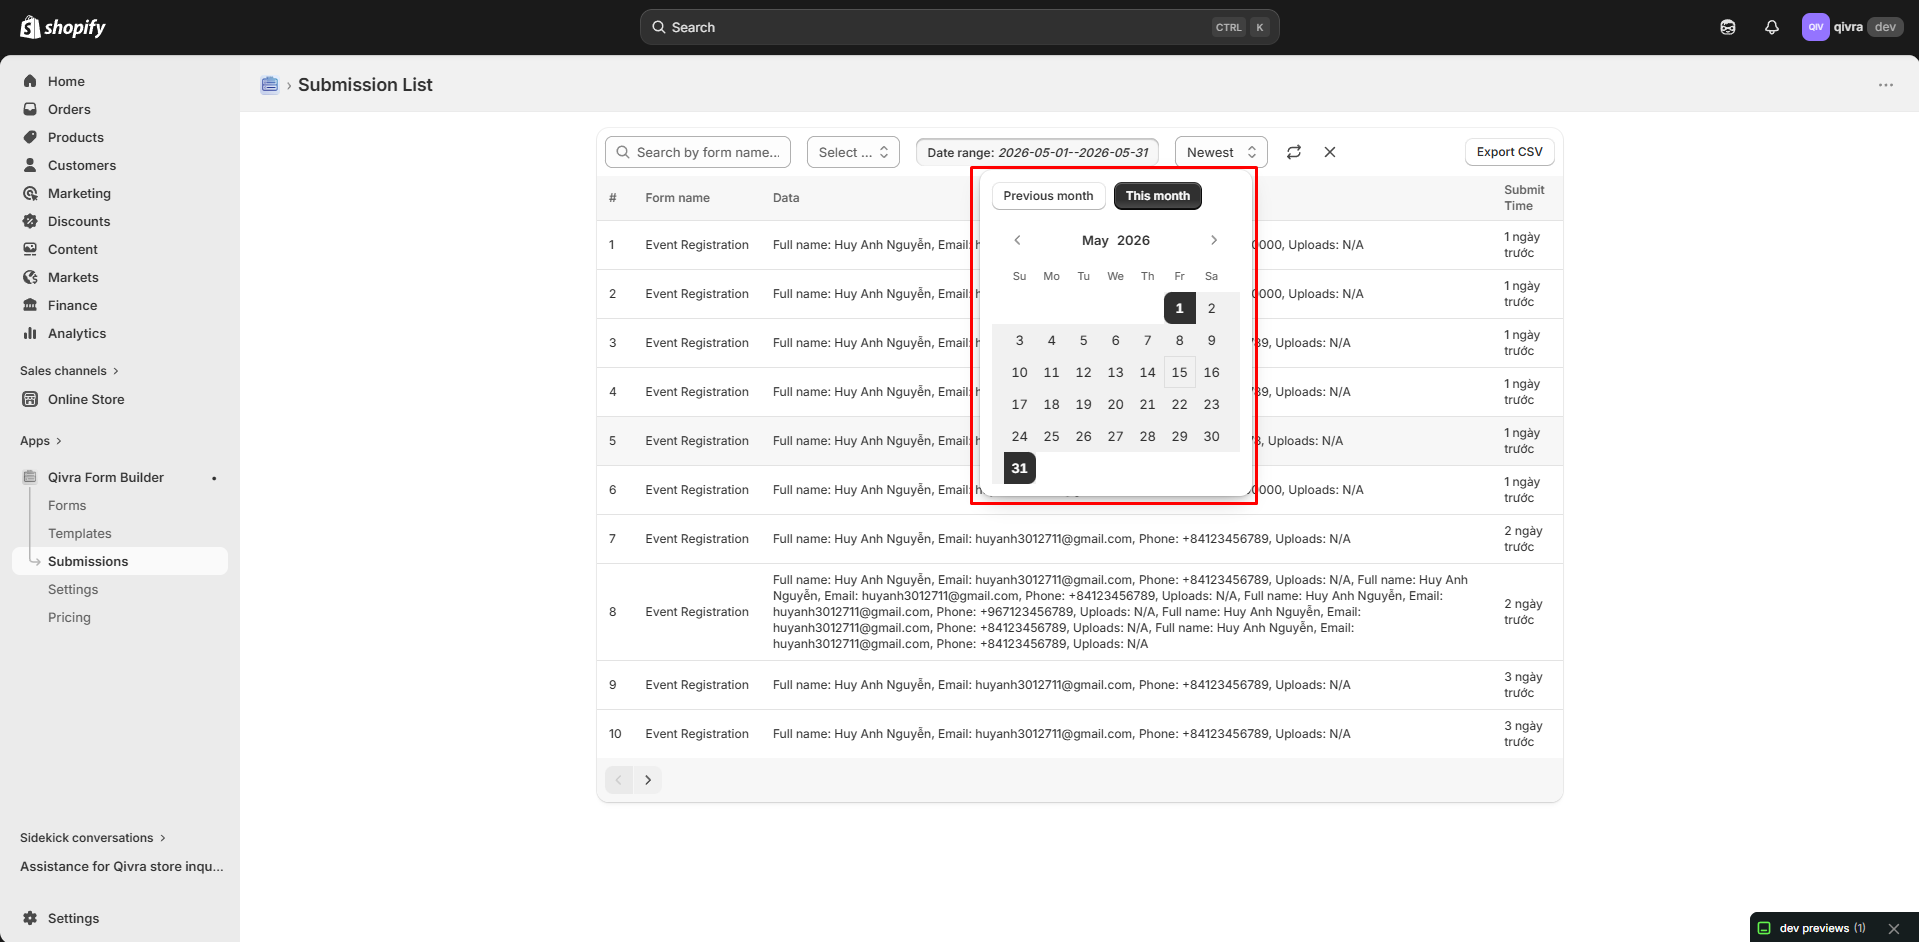Expand the Apps section
Image resolution: width=1919 pixels, height=942 pixels.
point(41,441)
